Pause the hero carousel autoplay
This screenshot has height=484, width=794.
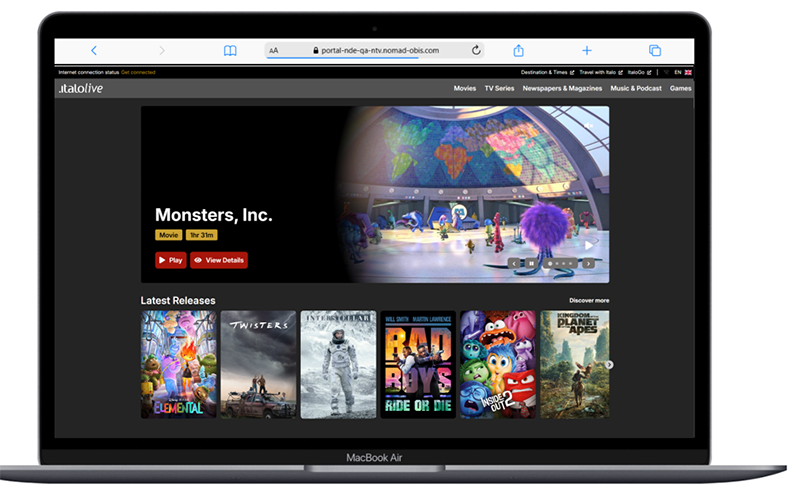pos(530,264)
